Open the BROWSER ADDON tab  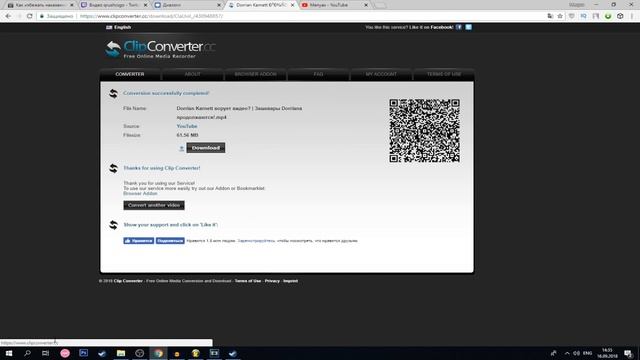click(x=256, y=74)
